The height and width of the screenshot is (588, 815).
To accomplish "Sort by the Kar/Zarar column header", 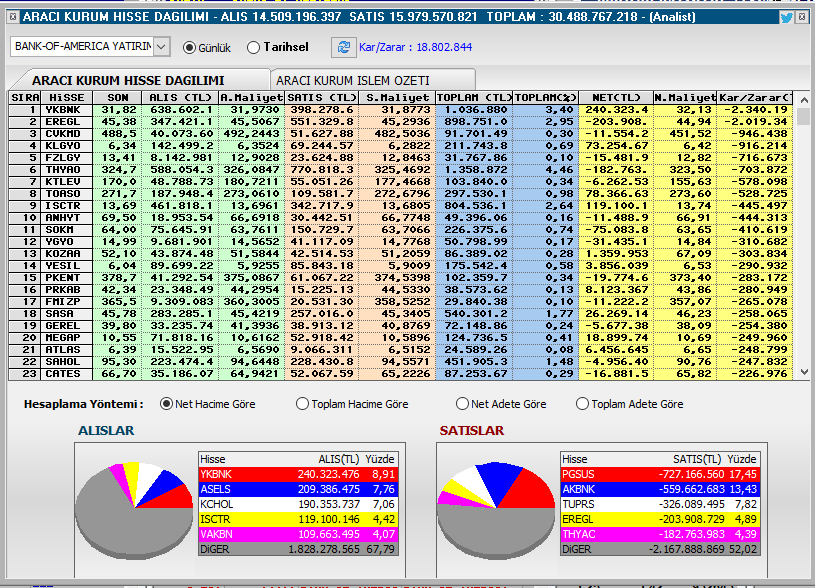I will click(x=755, y=98).
